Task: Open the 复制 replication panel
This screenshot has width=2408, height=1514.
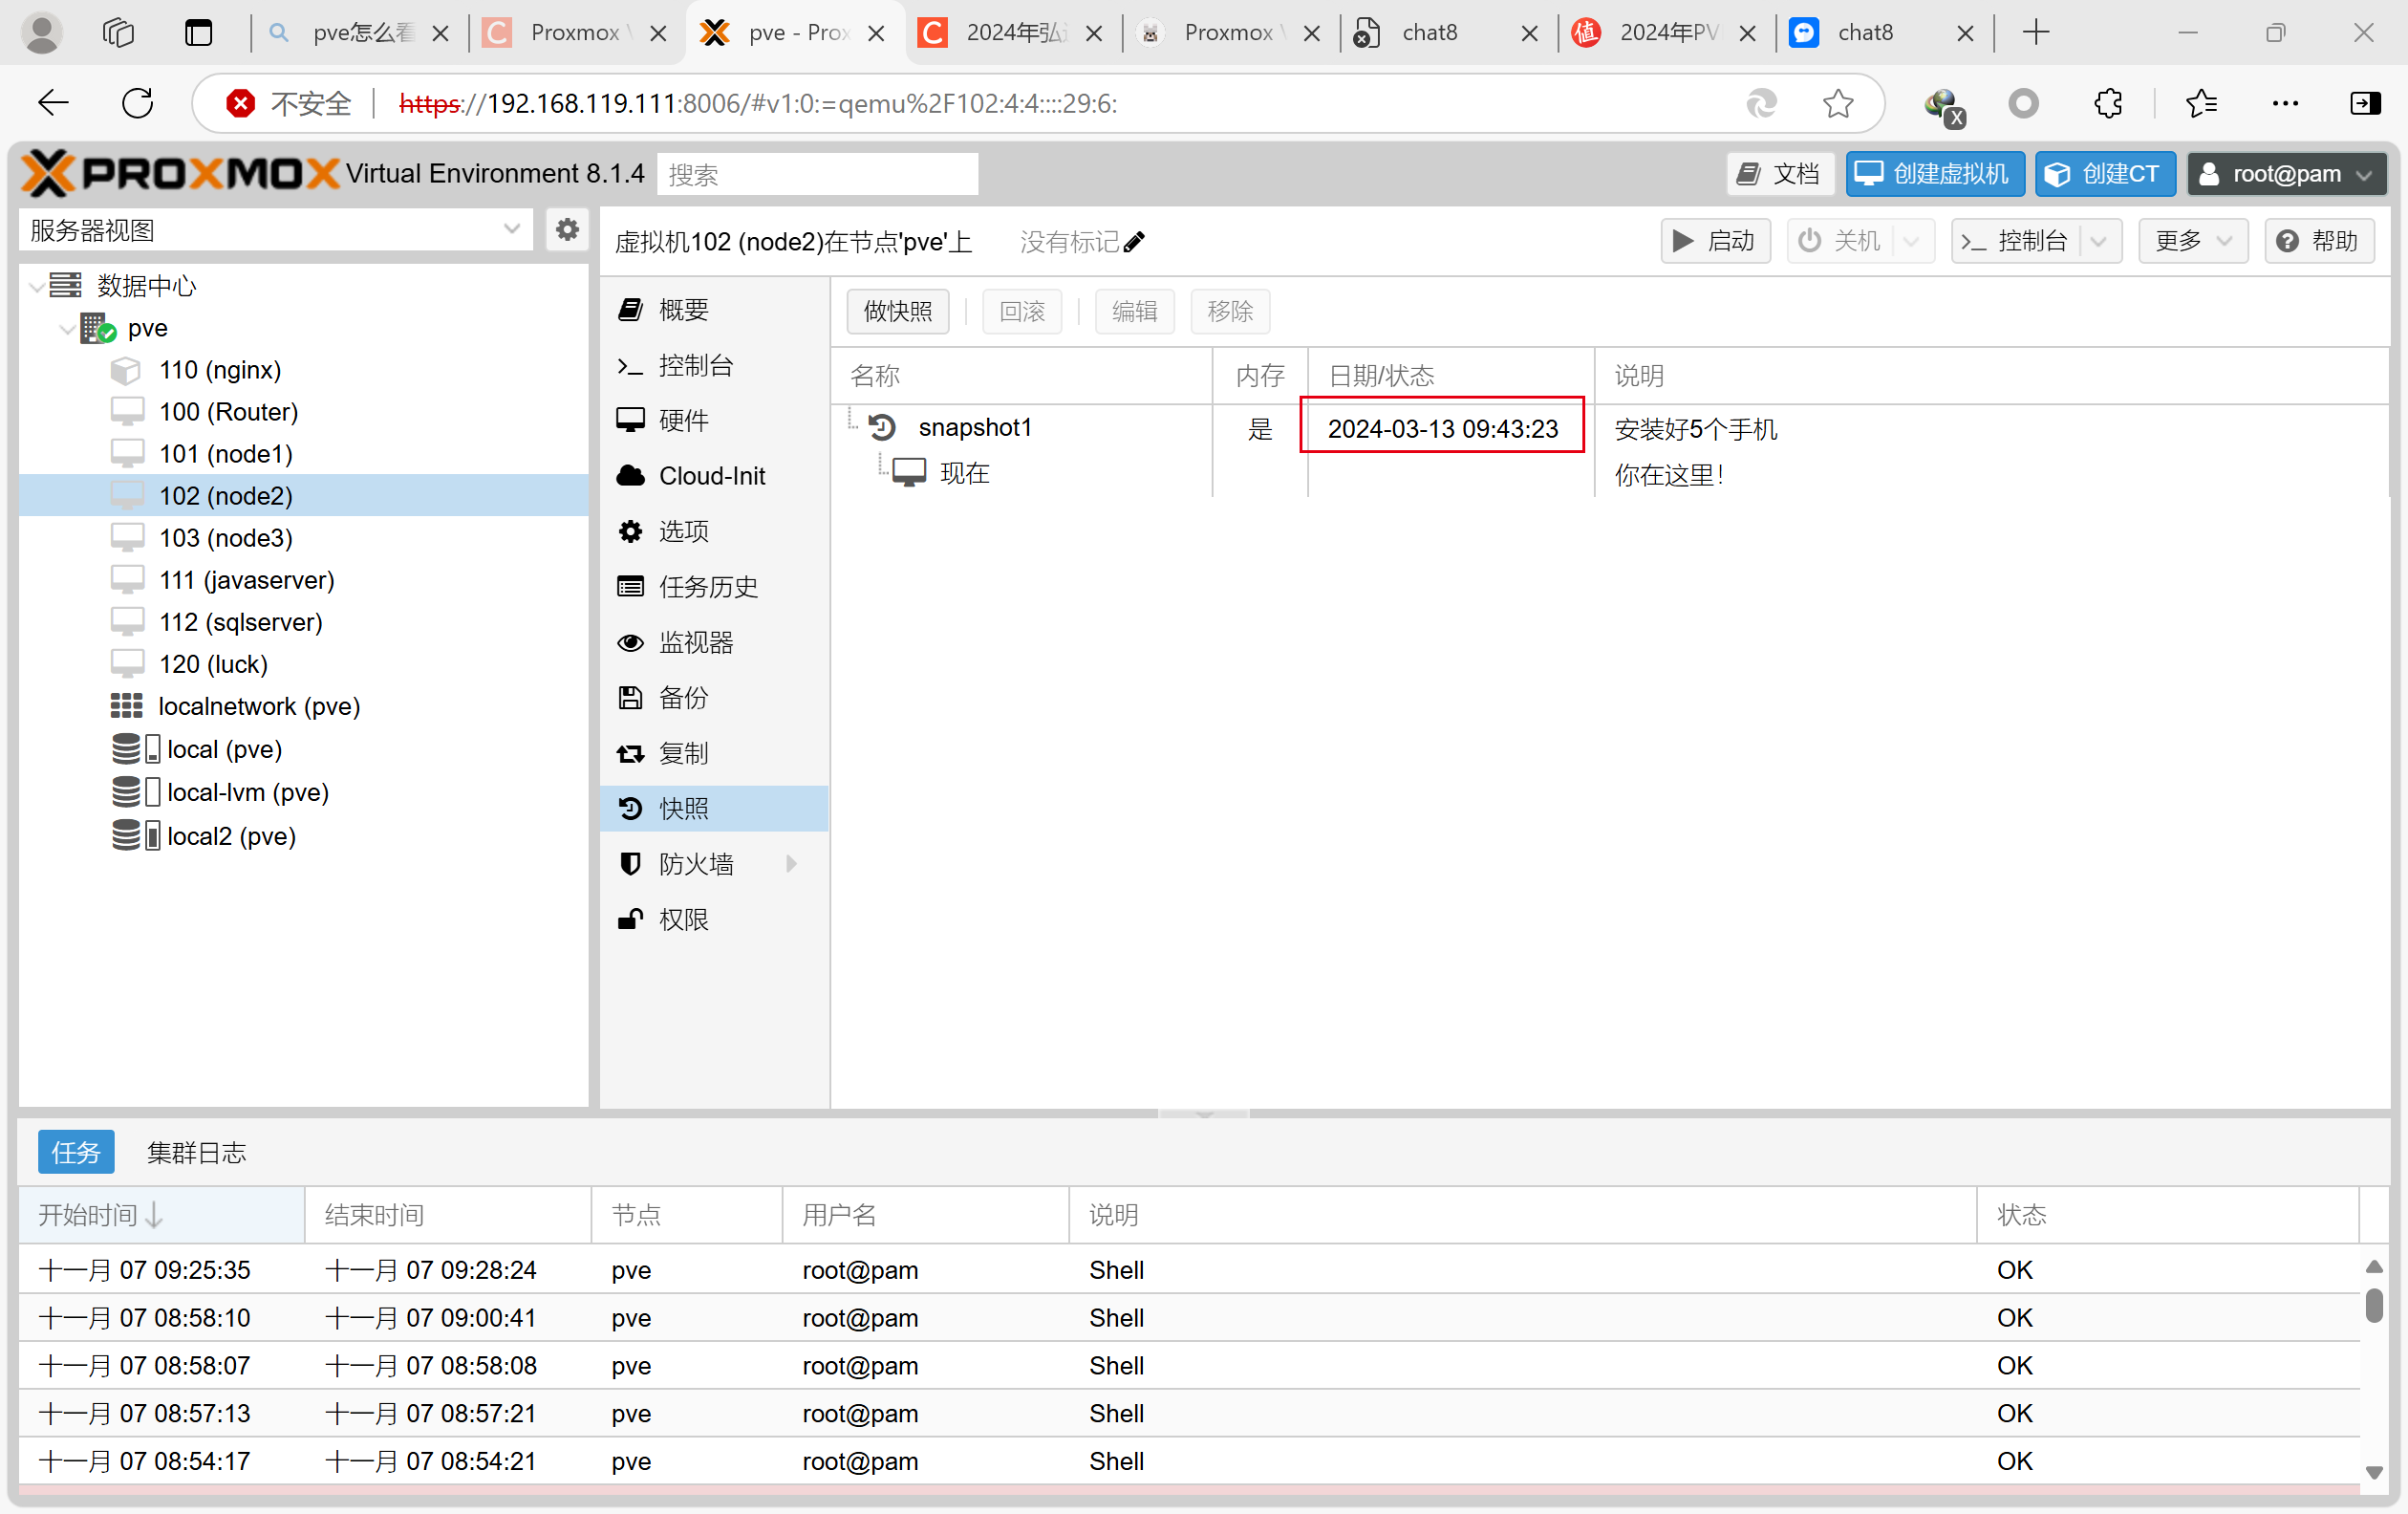Action: tap(714, 753)
